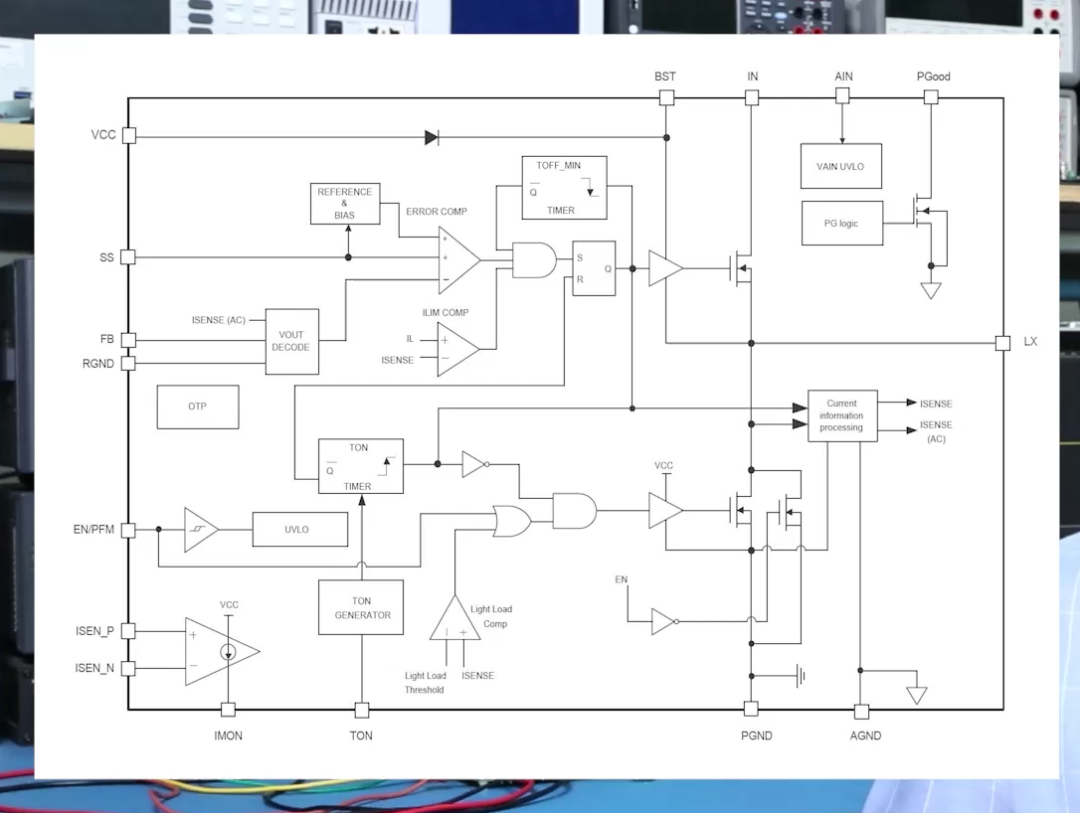Select the high-side driver buffer triangle
1080x813 pixels.
(666, 268)
